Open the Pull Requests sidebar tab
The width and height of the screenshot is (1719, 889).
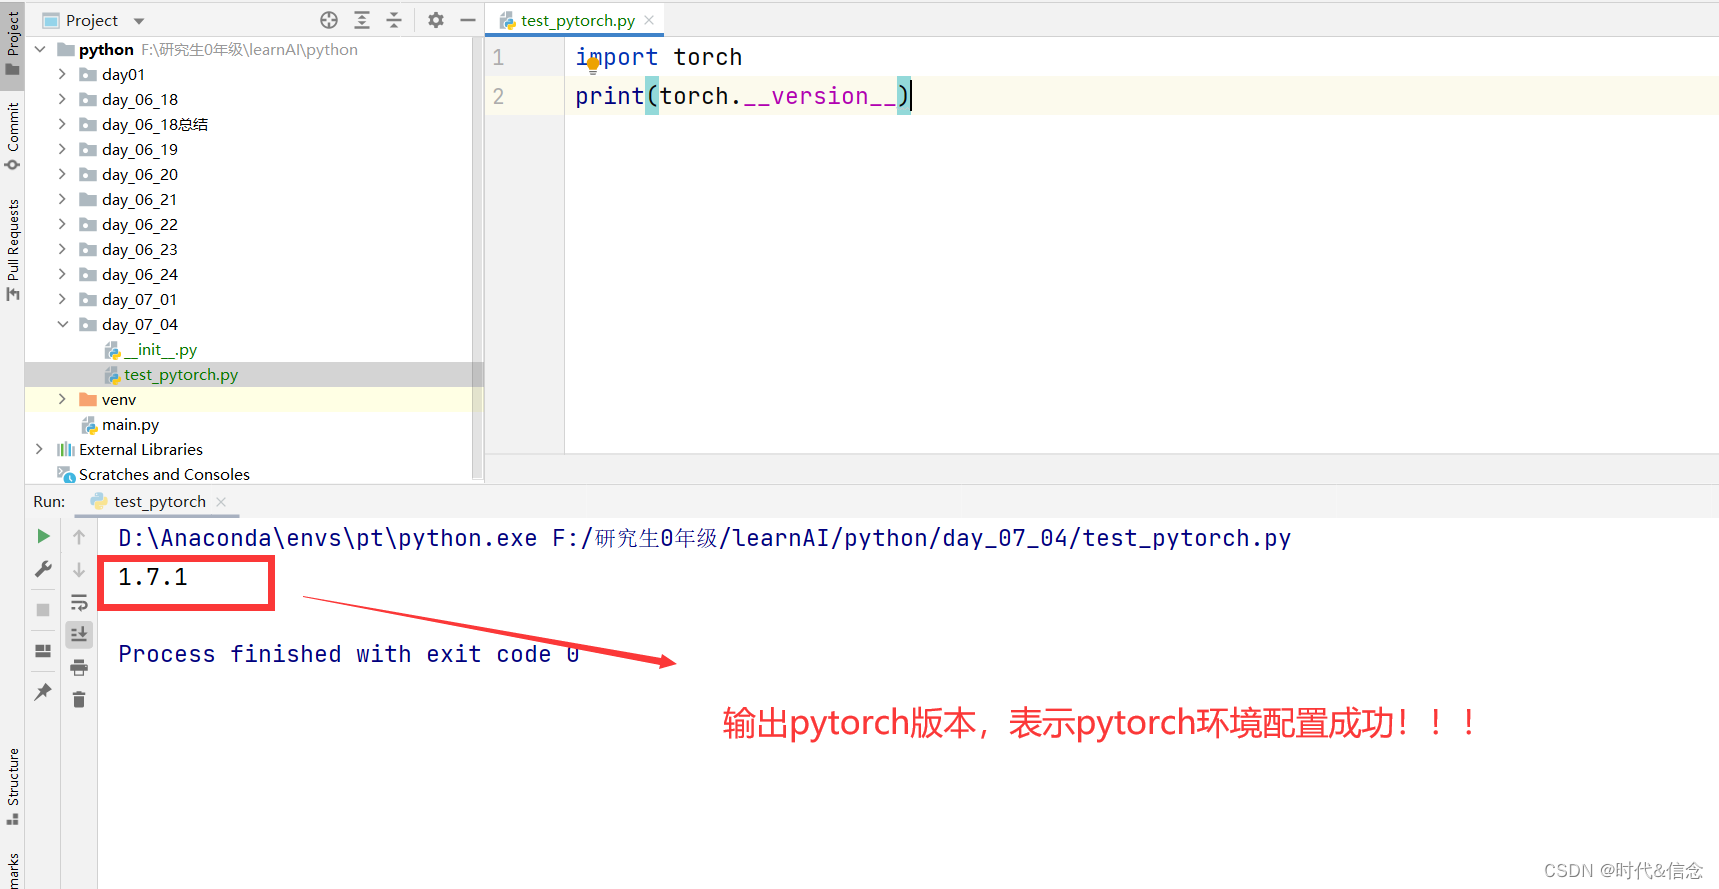(x=12, y=249)
